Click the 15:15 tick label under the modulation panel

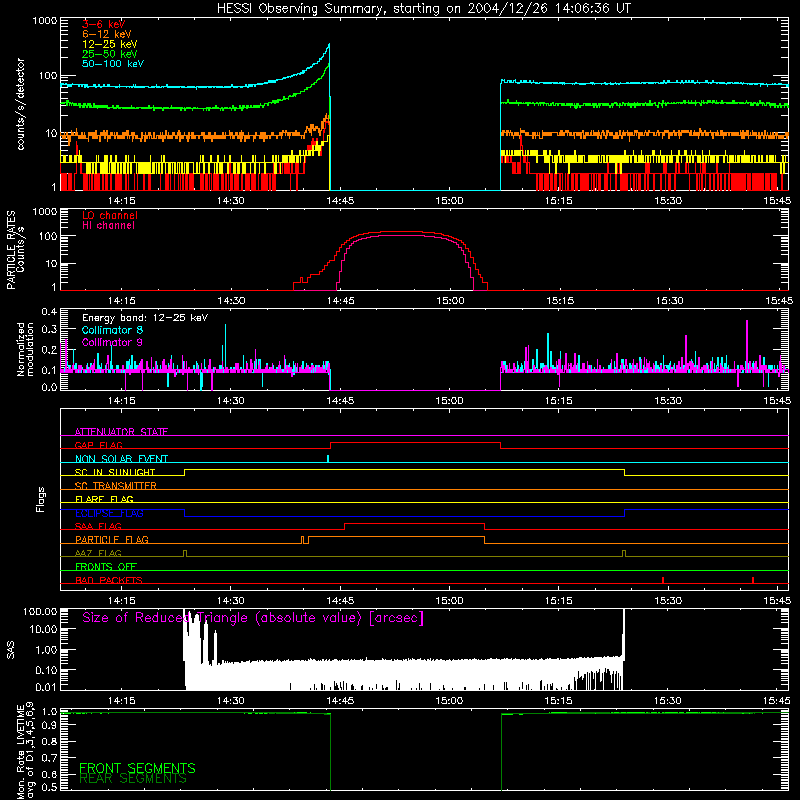click(559, 401)
